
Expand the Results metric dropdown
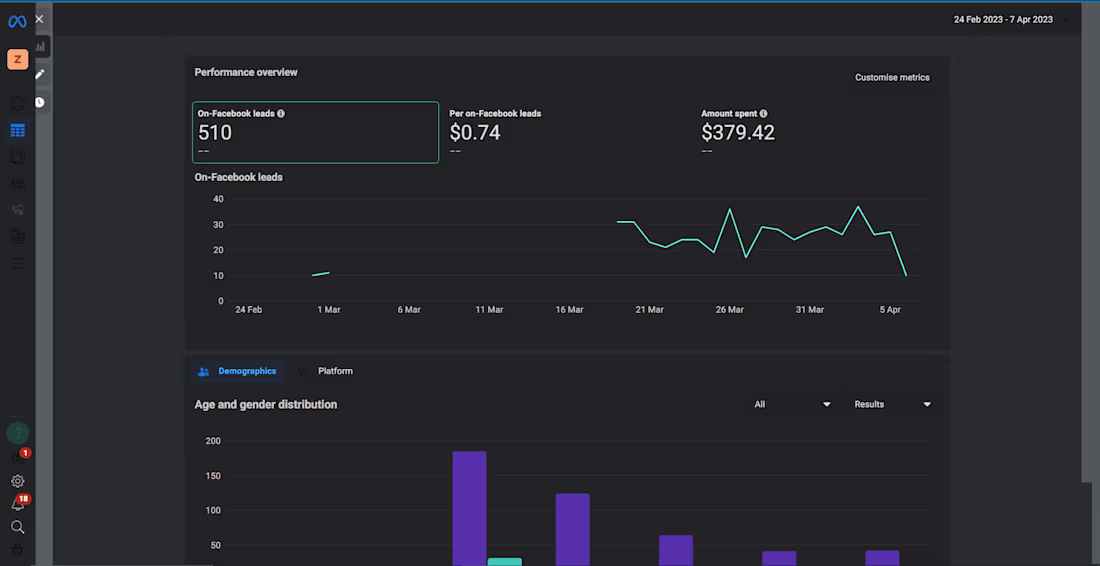click(x=892, y=404)
